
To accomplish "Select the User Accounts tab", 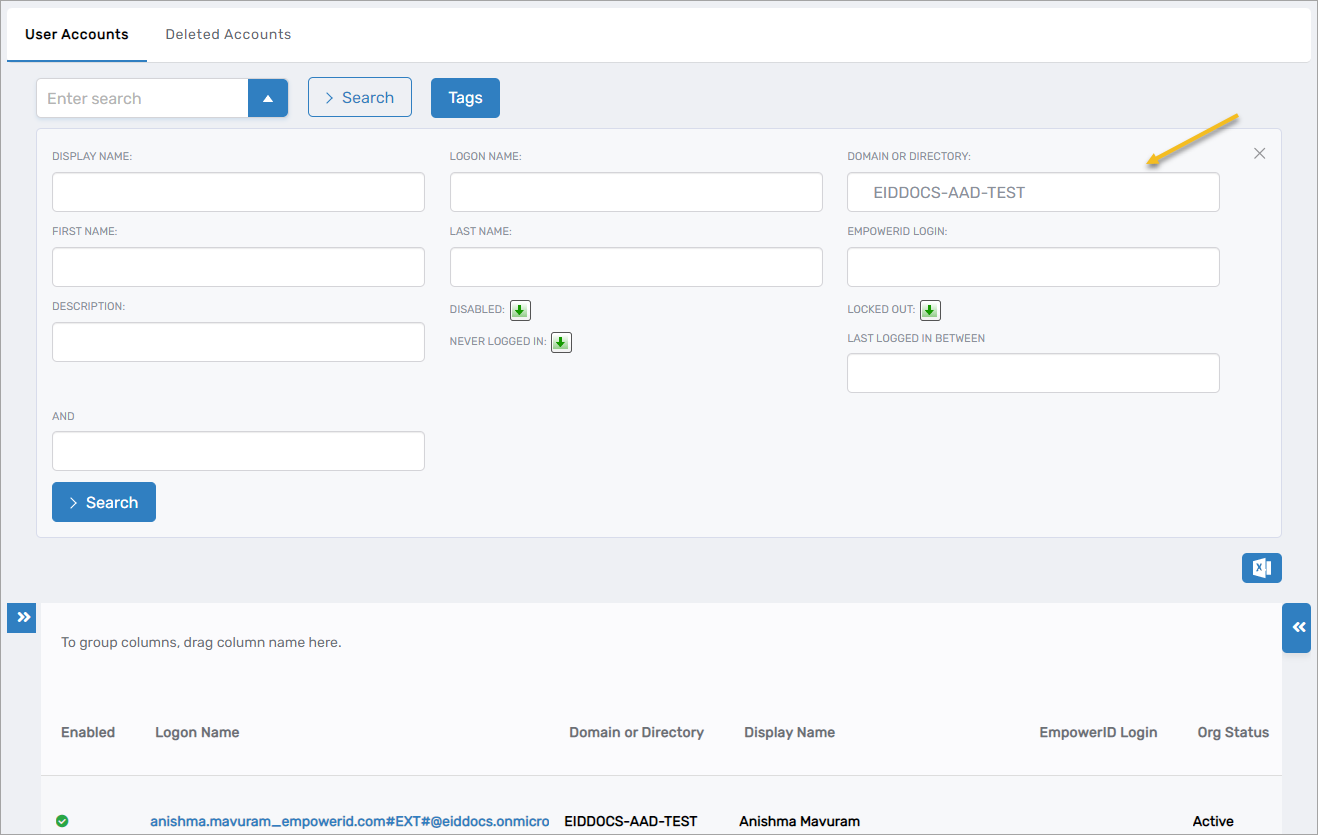I will [x=77, y=34].
